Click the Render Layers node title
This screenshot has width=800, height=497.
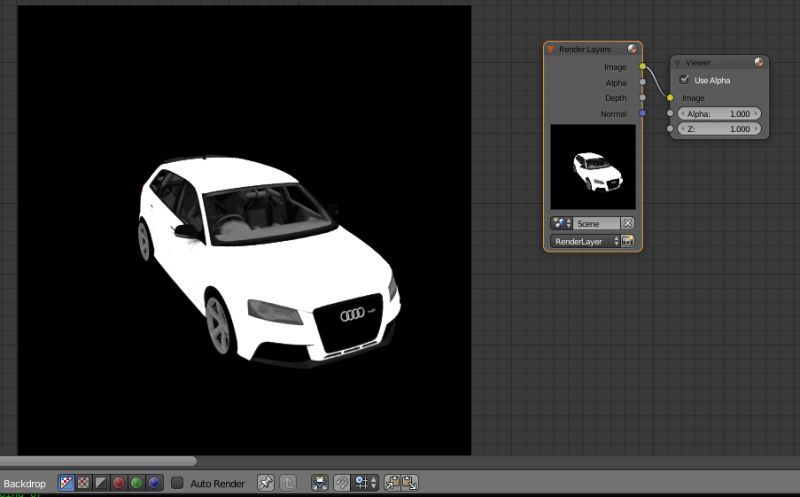585,49
